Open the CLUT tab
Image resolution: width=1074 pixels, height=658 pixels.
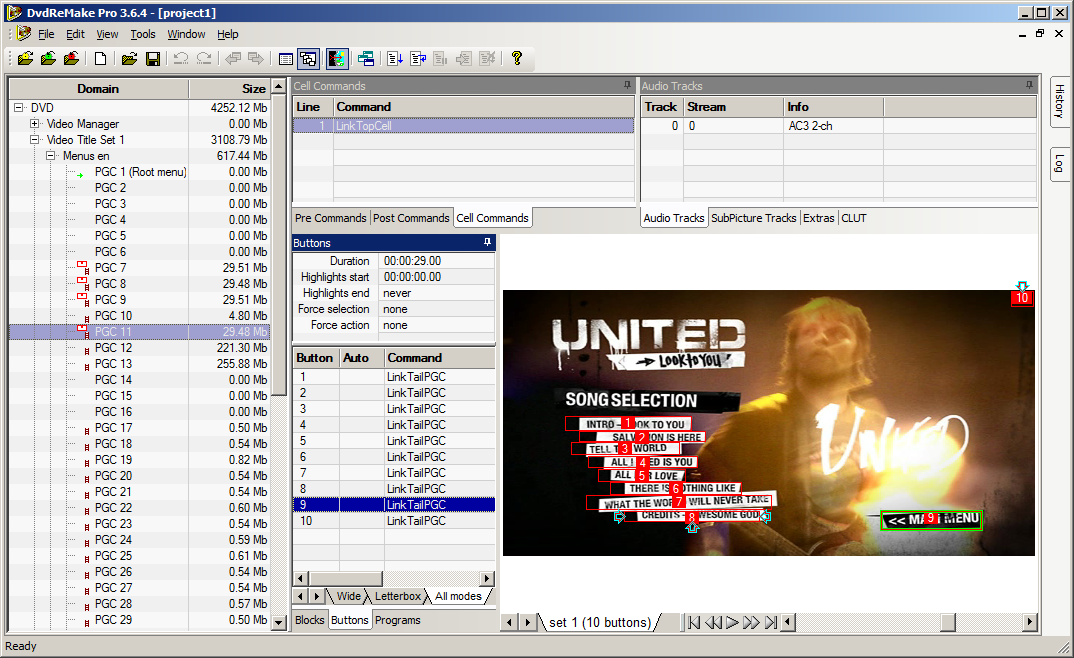pos(854,218)
